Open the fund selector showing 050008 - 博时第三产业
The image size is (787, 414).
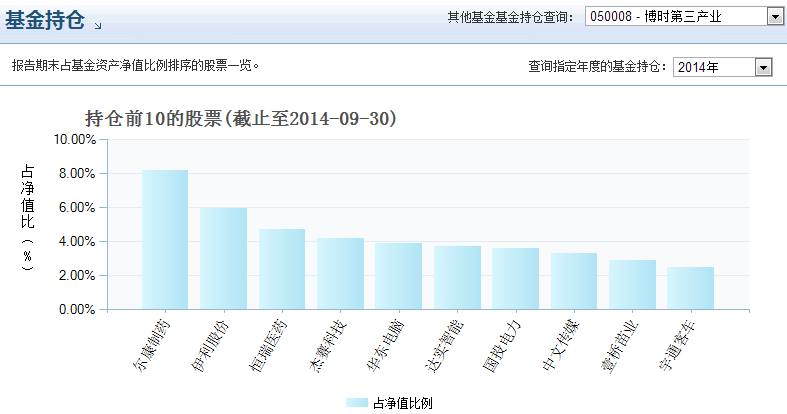tap(685, 17)
